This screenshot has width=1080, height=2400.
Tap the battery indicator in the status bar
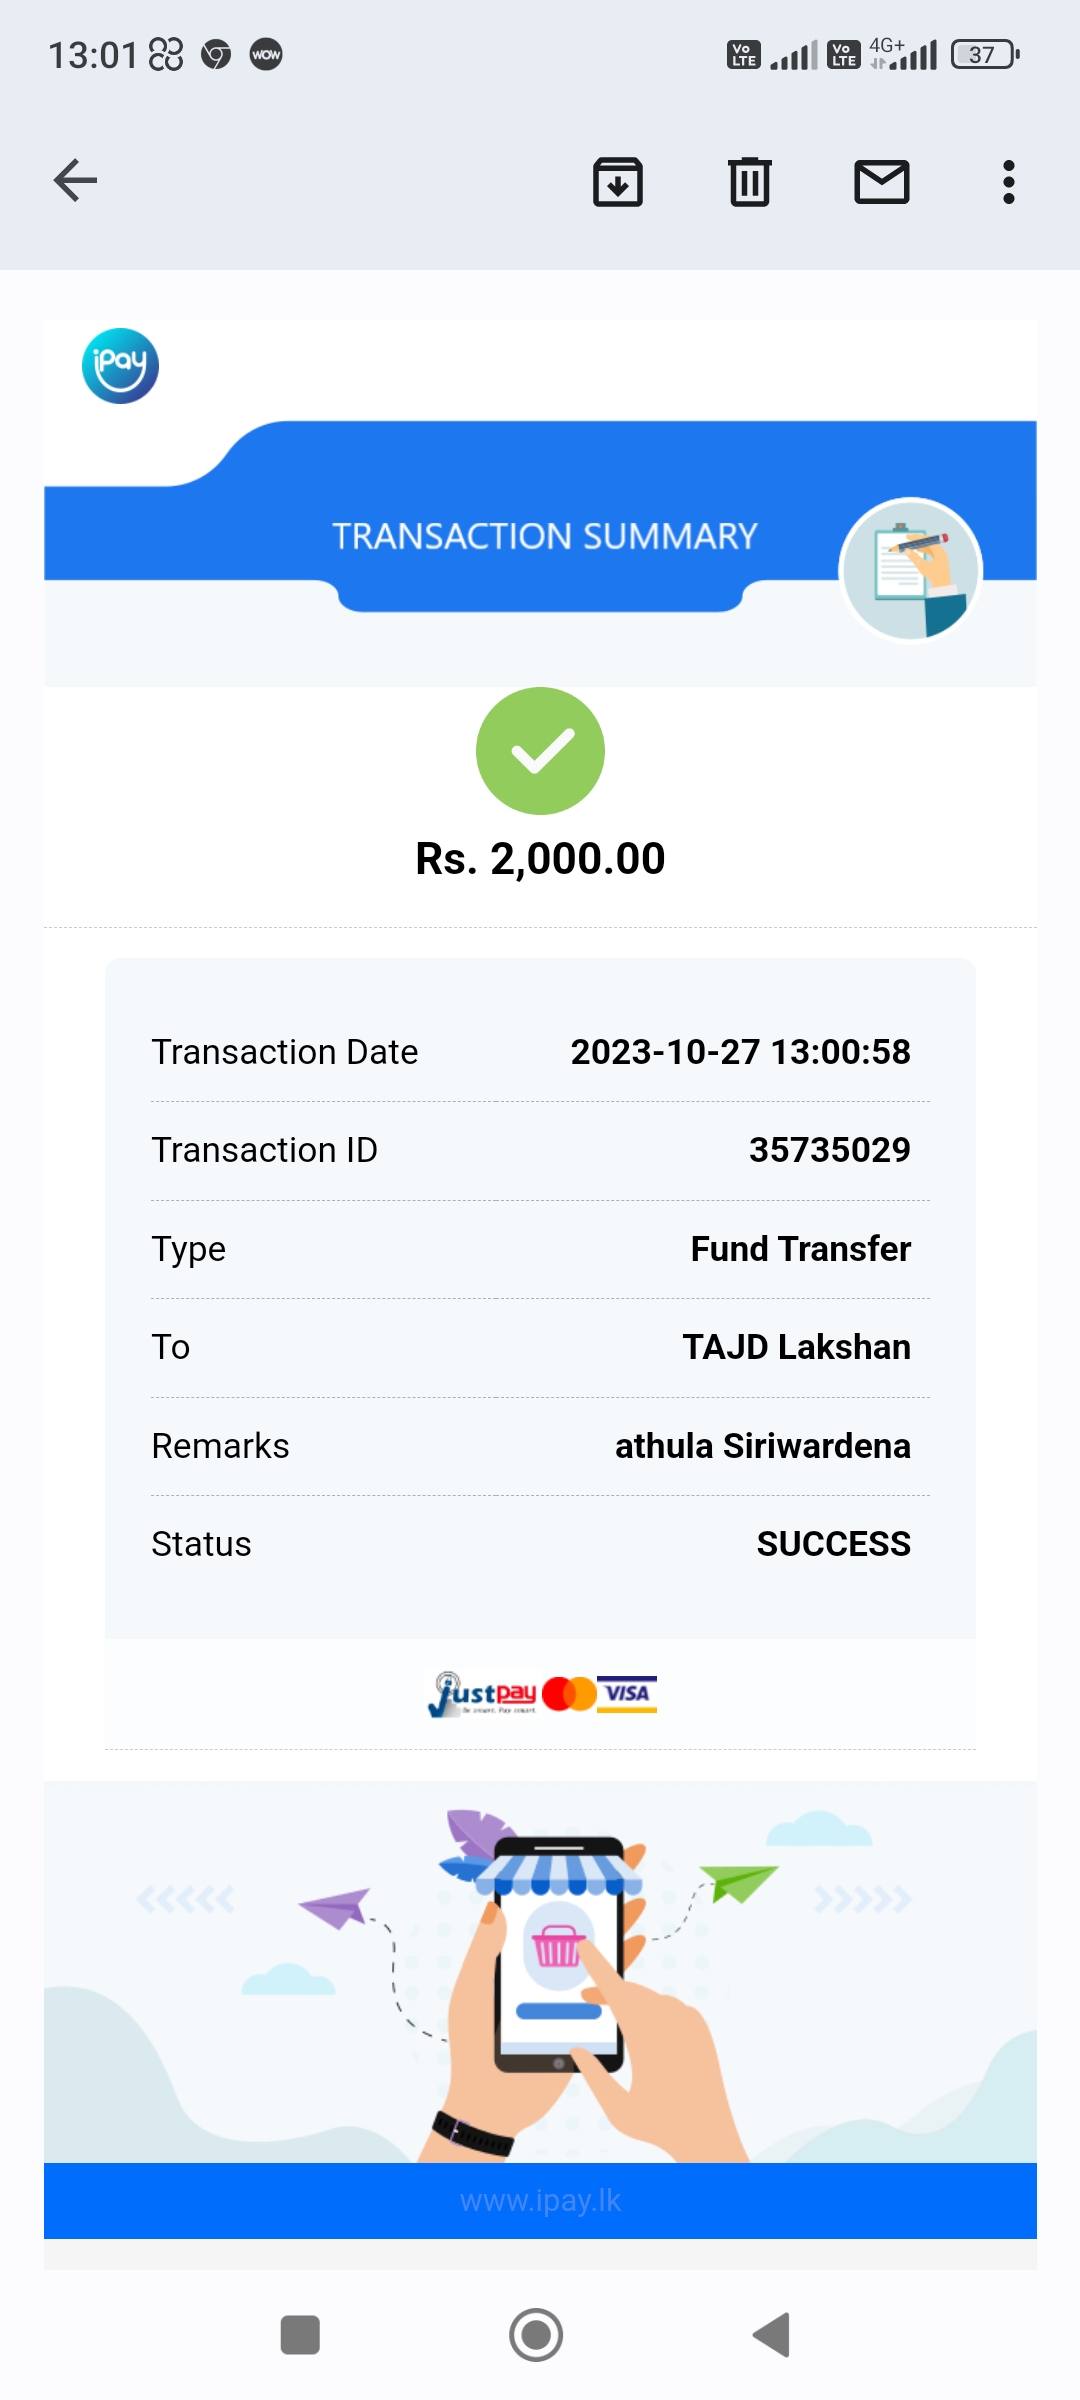(985, 54)
